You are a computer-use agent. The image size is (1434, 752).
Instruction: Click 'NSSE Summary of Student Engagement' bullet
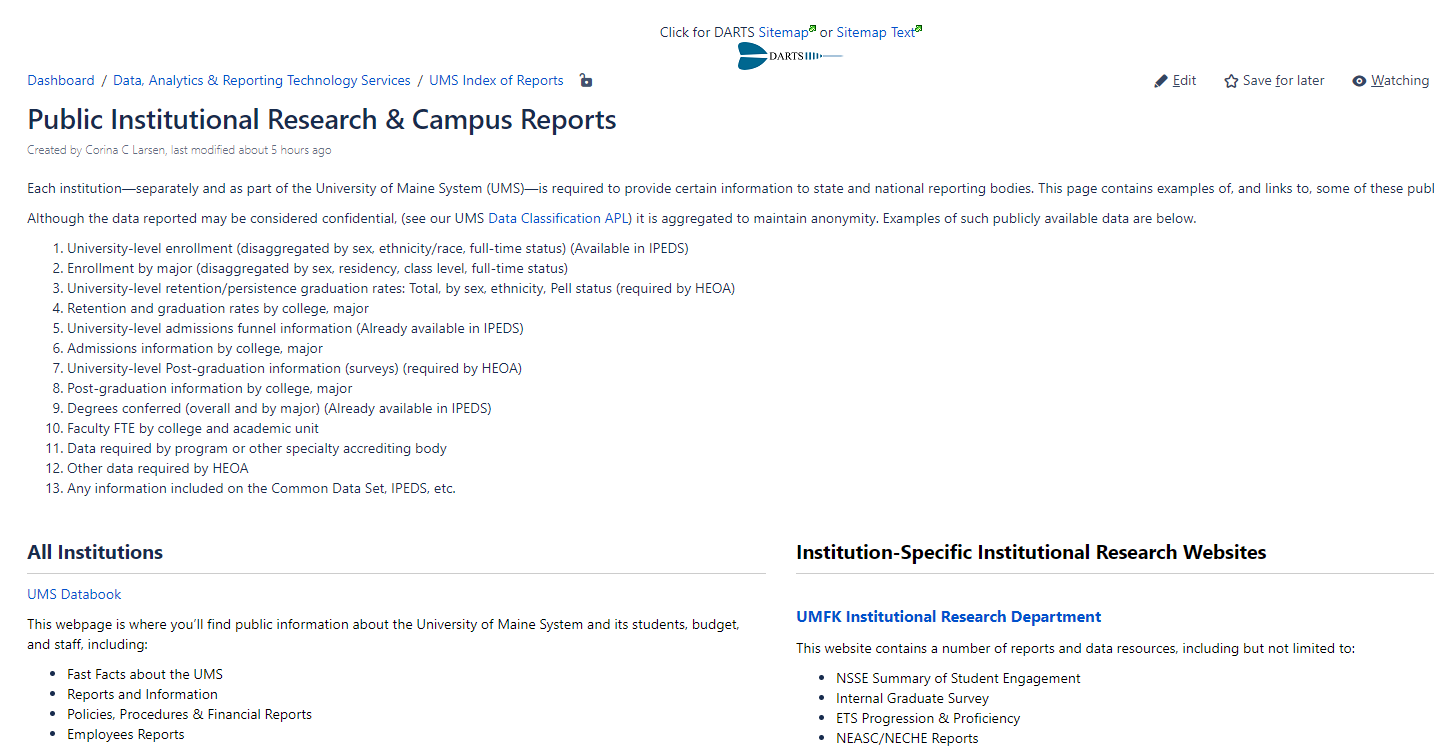pos(958,678)
